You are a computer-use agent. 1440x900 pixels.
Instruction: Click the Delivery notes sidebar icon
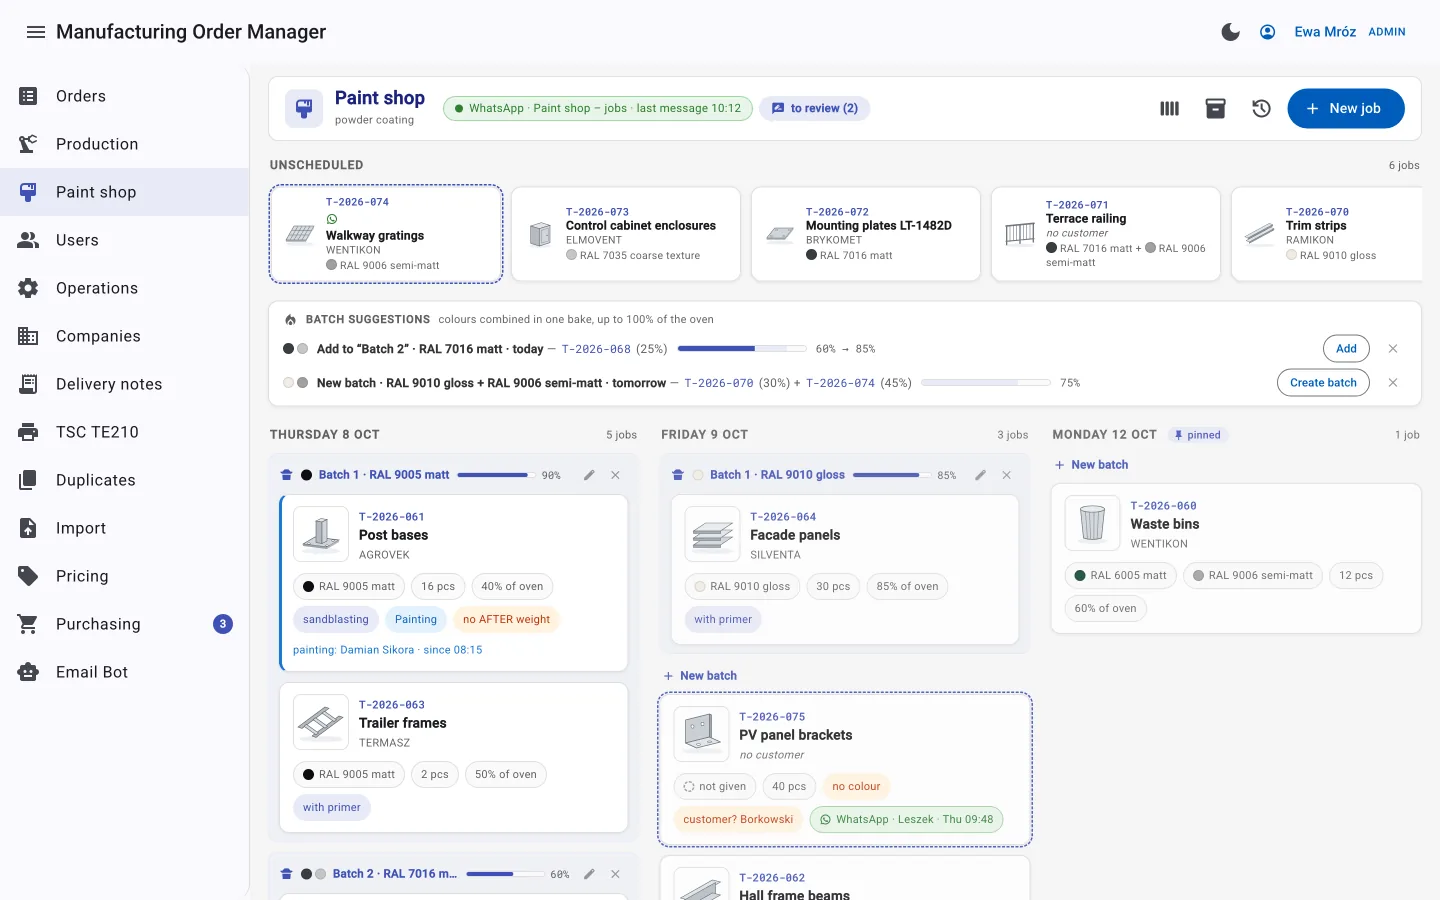tap(28, 384)
